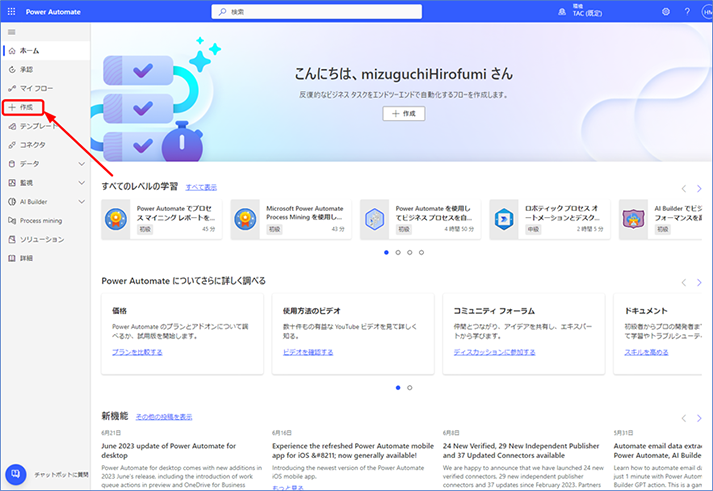Screen dimensions: 713x491
Task: Open the ディスカッションに参加する link
Action: coord(494,352)
